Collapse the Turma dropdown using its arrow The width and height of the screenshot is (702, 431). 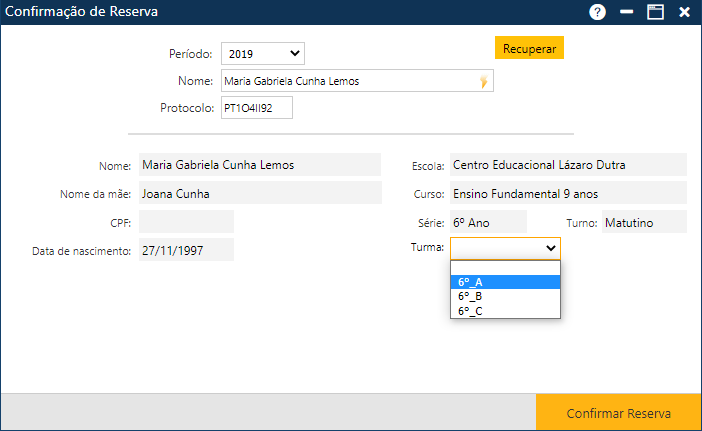(x=550, y=247)
